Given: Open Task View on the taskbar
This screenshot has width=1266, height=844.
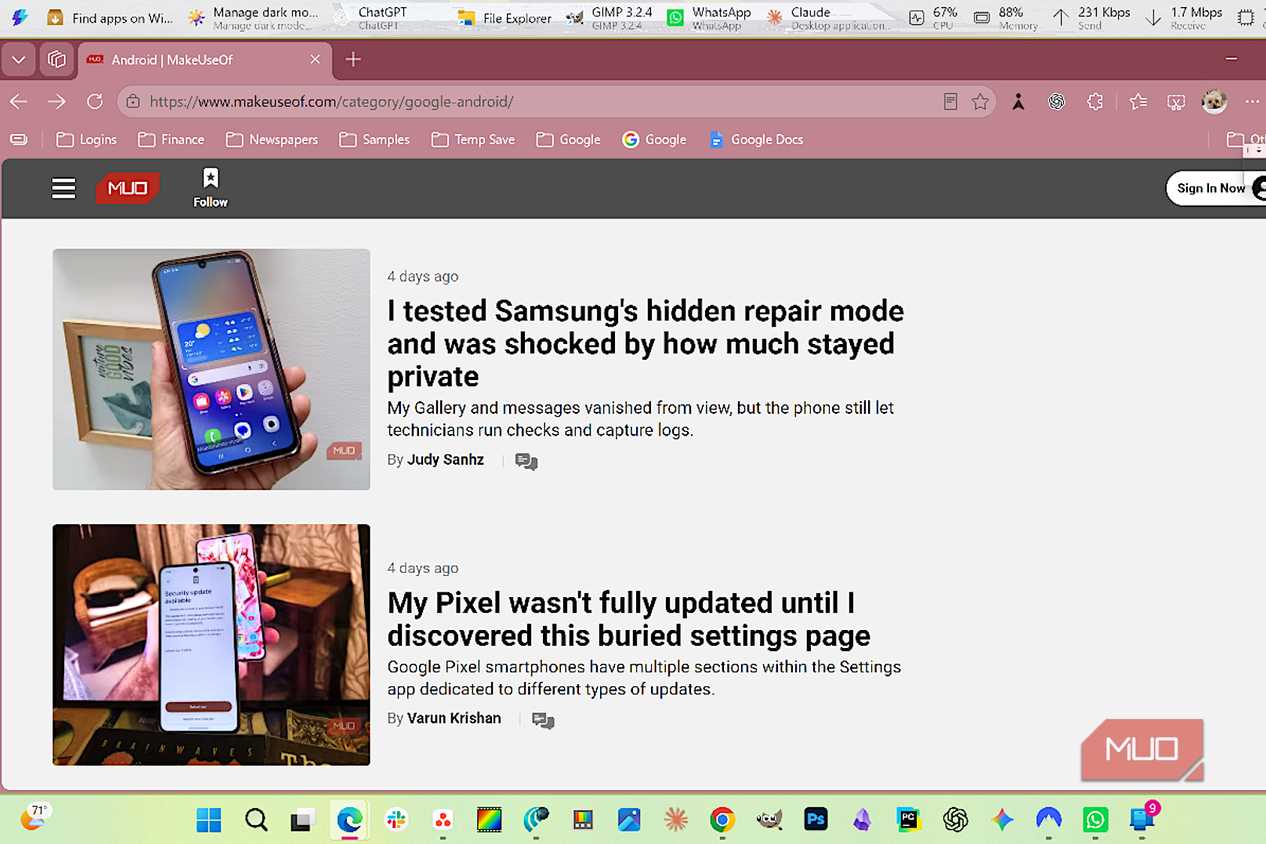Looking at the screenshot, I should click(302, 820).
